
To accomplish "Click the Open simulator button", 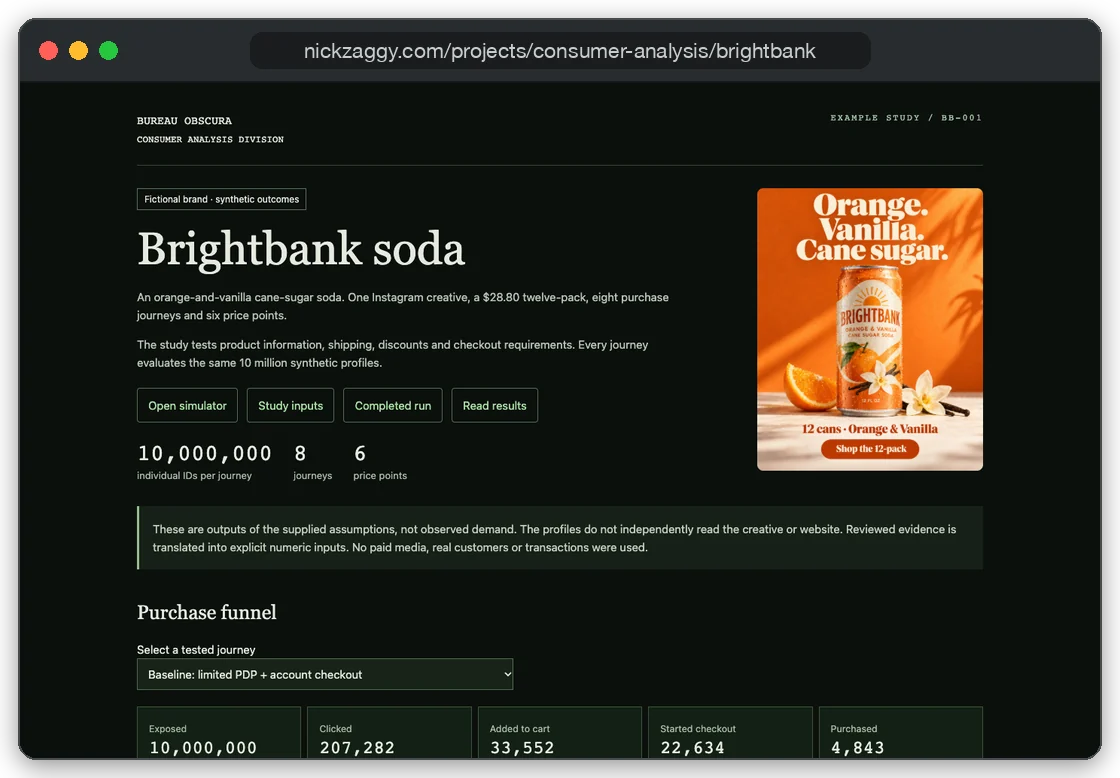I will point(187,405).
